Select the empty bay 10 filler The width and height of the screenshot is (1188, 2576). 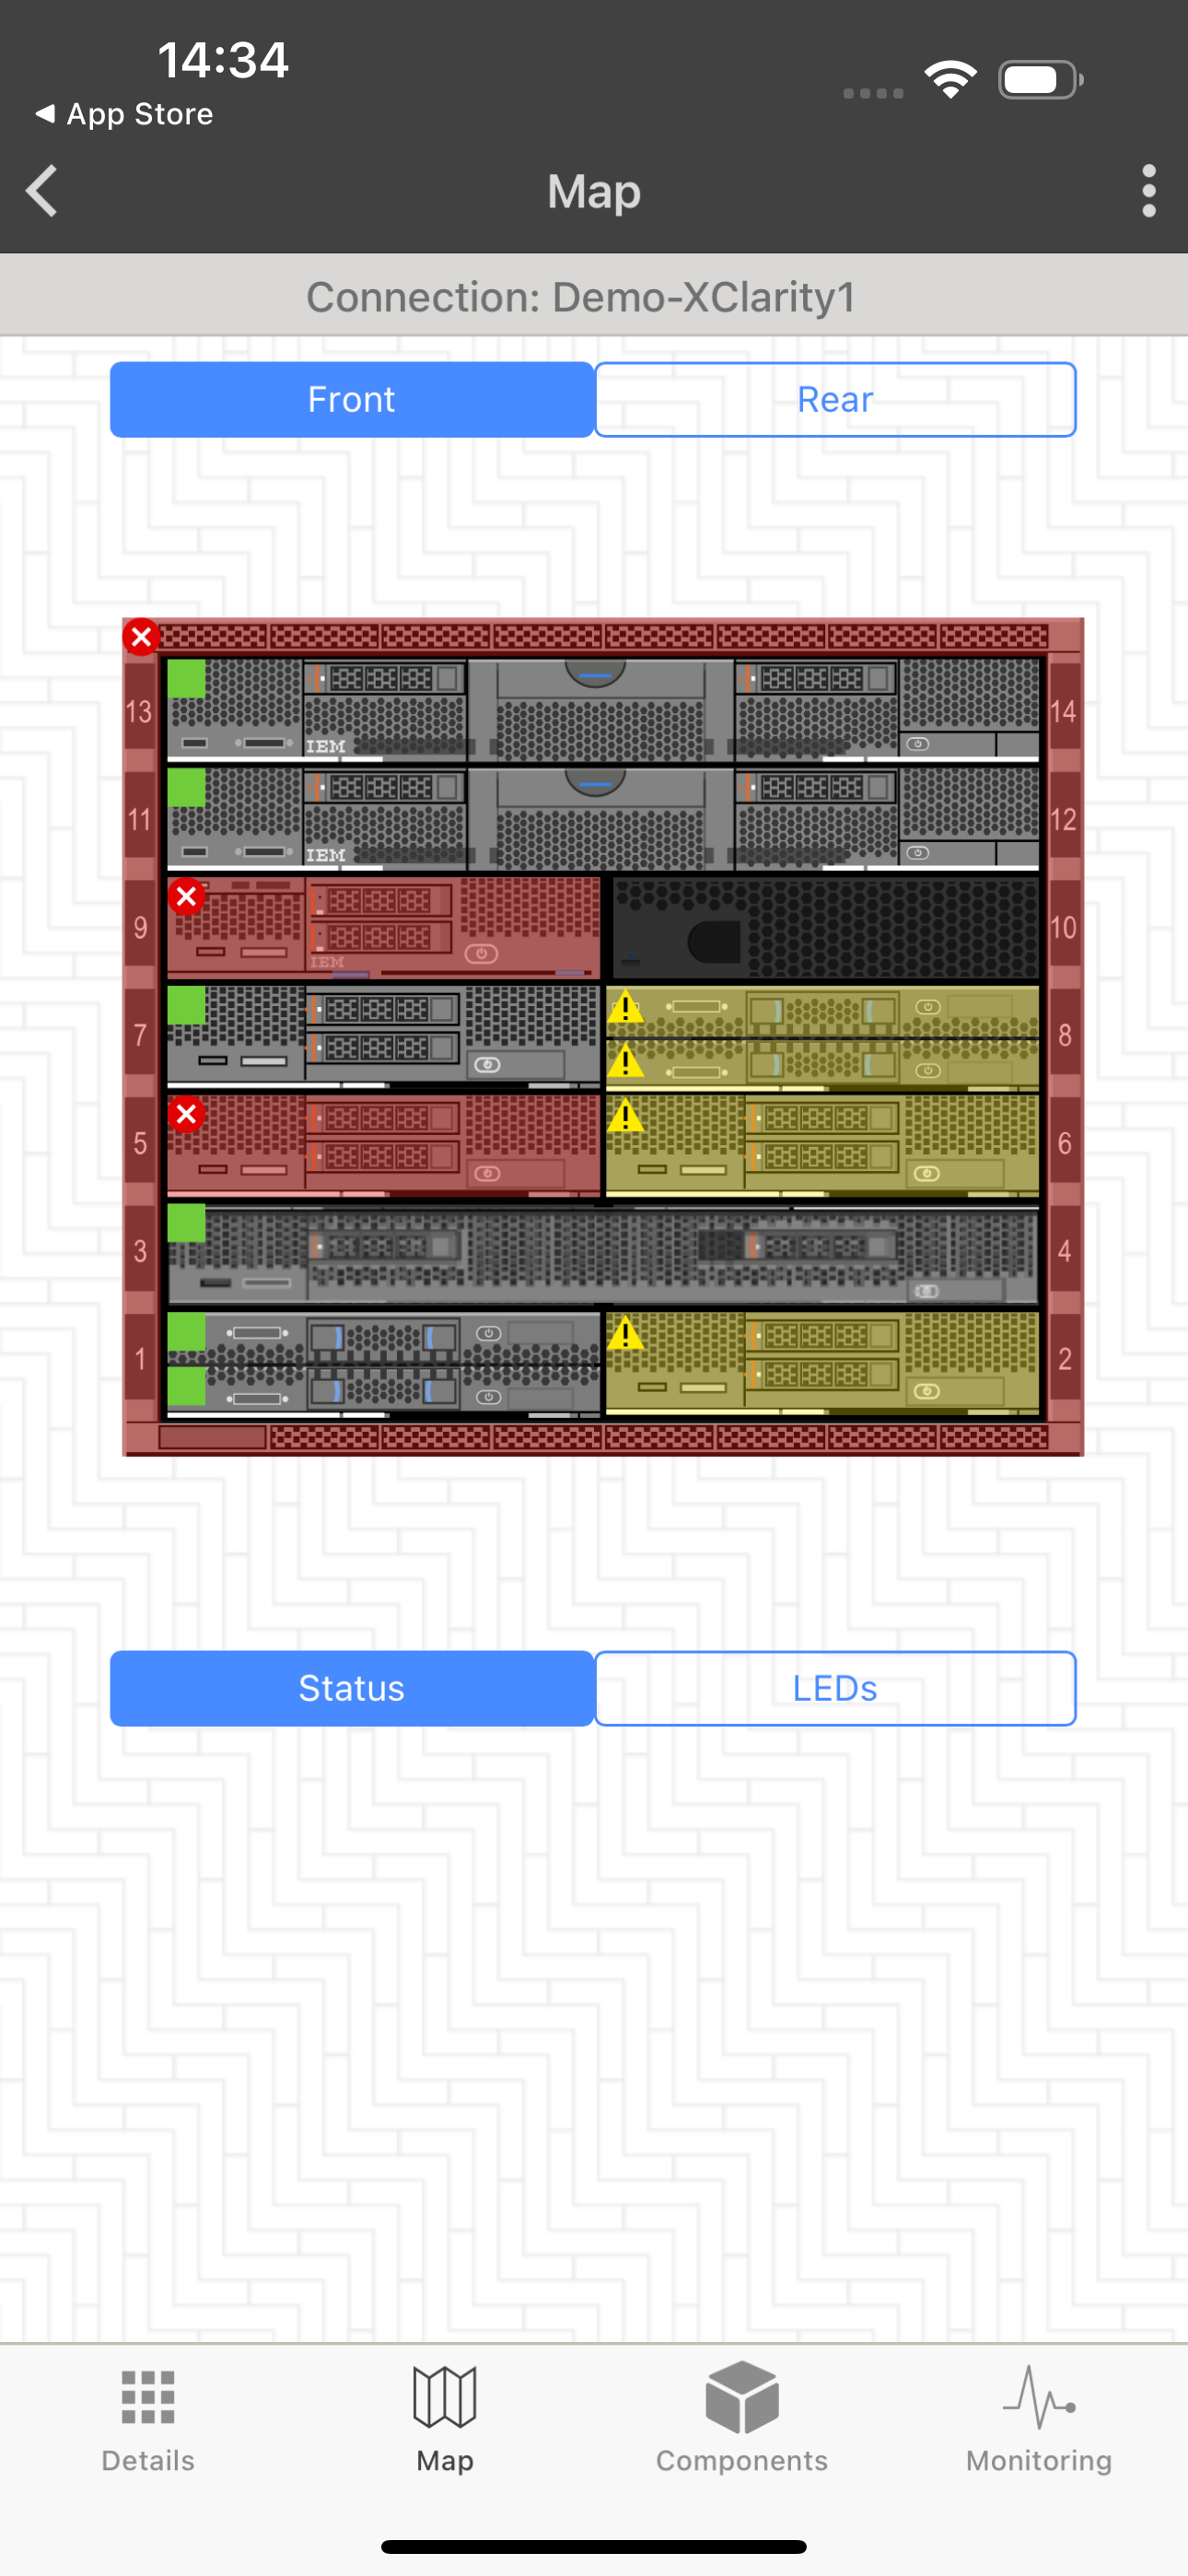(x=825, y=928)
